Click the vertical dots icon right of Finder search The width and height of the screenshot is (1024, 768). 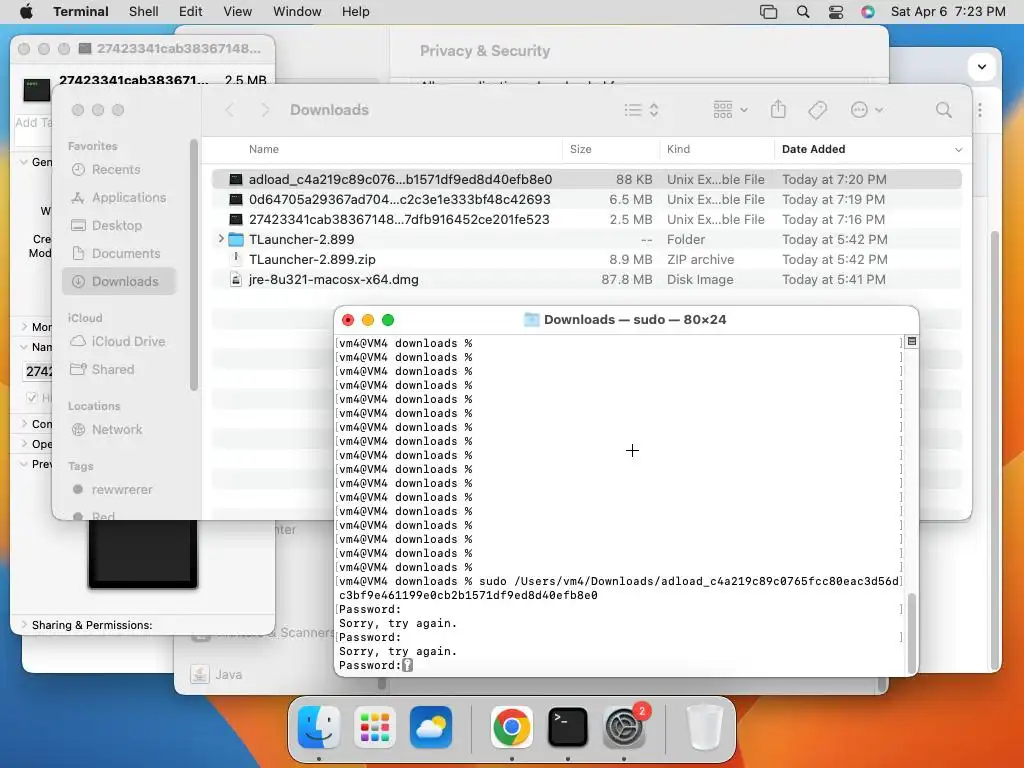pyautogui.click(x=980, y=110)
